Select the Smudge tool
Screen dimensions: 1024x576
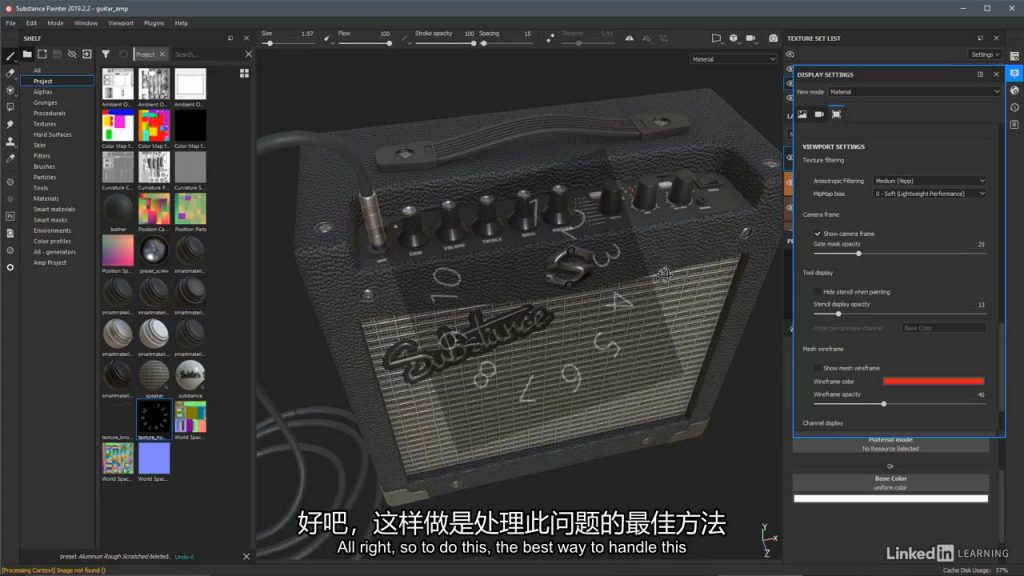10,124
